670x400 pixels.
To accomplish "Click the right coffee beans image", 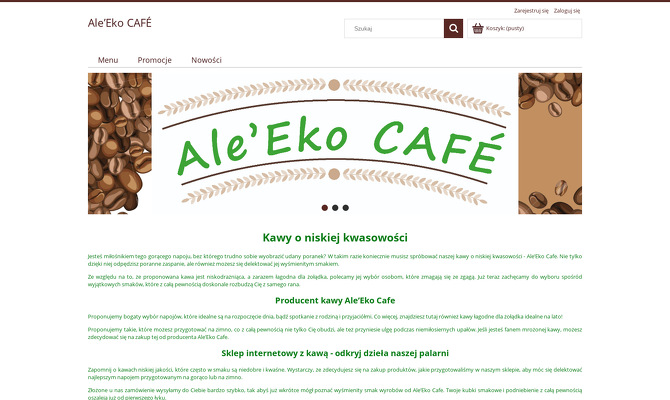I will click(550, 143).
